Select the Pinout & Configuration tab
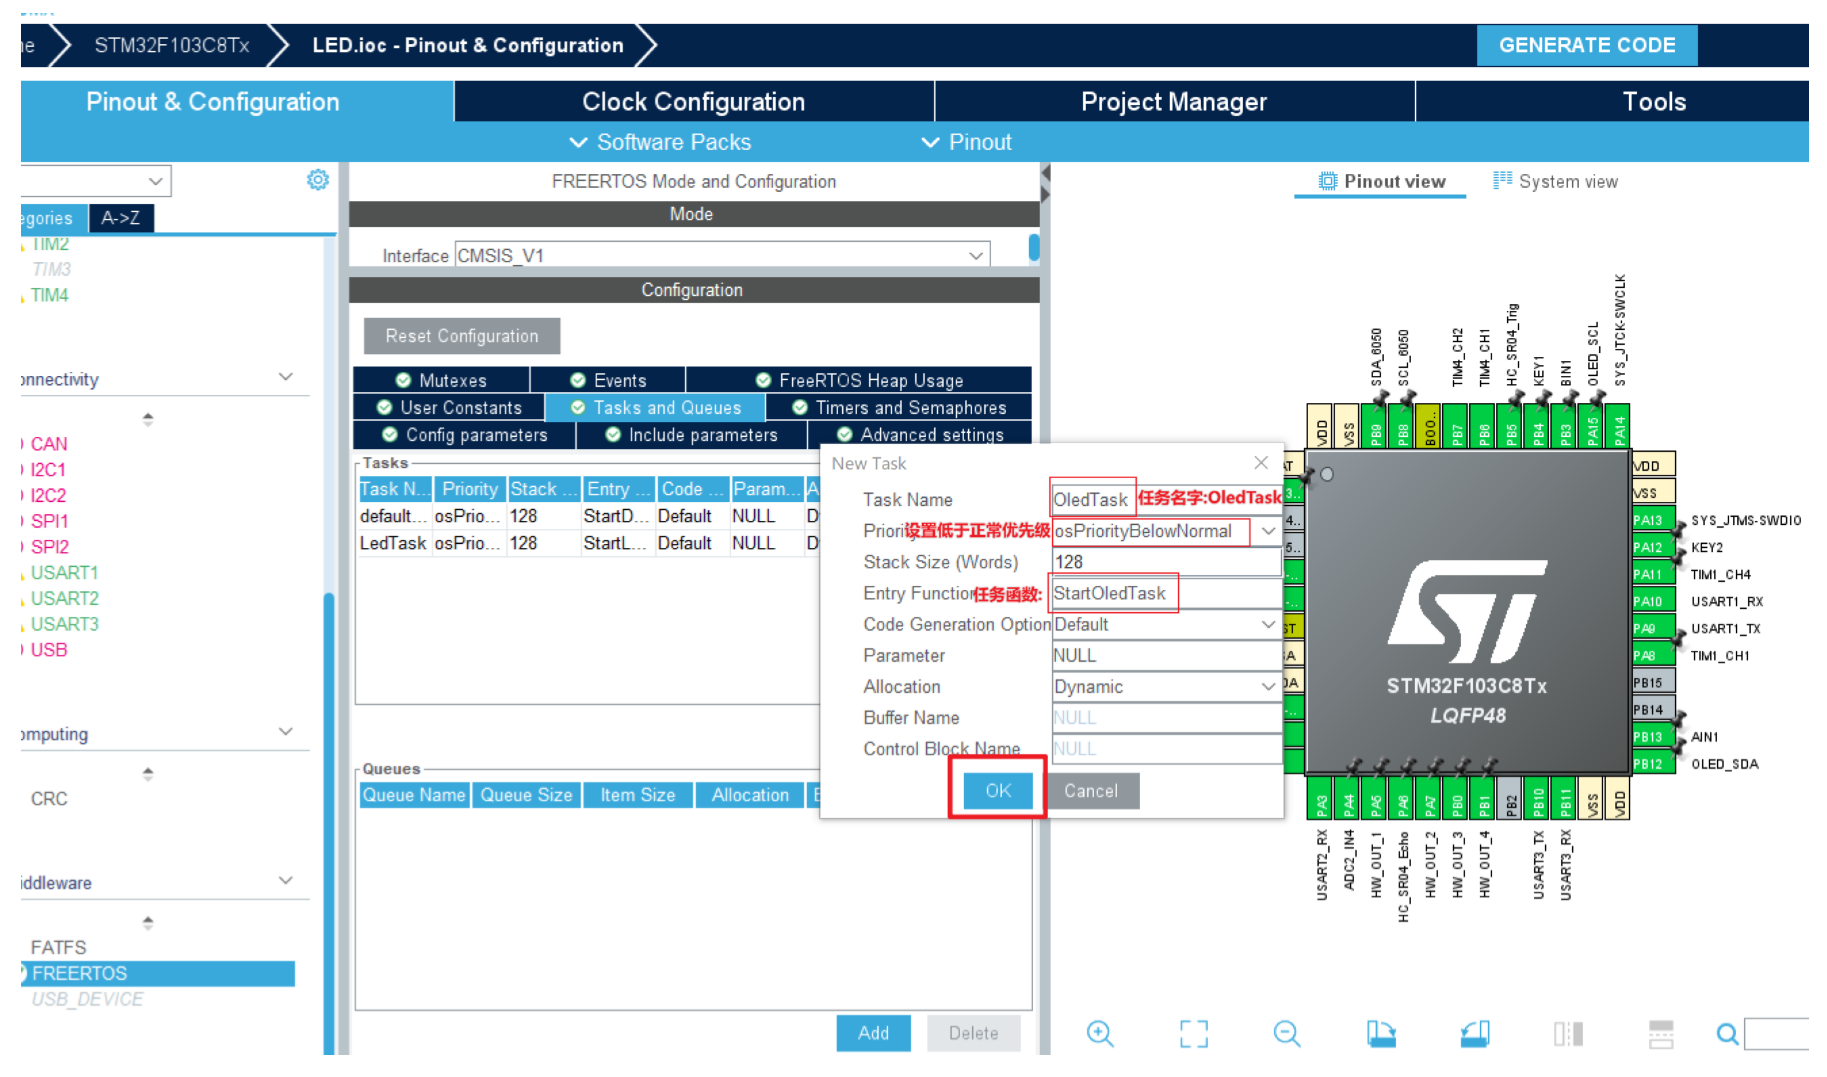Viewport: 1827px width, 1077px height. coord(213,102)
